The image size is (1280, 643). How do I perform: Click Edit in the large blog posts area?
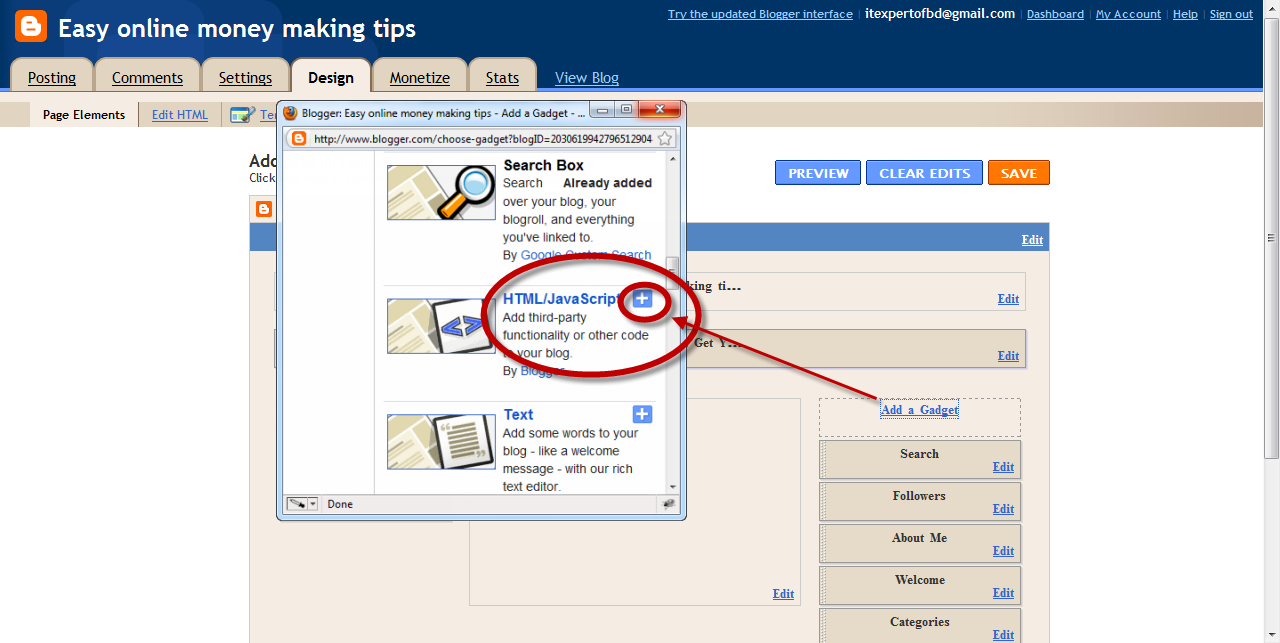click(783, 594)
